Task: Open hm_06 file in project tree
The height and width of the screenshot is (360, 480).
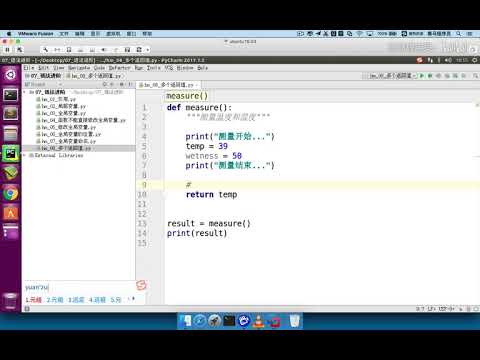Action: click(x=68, y=134)
